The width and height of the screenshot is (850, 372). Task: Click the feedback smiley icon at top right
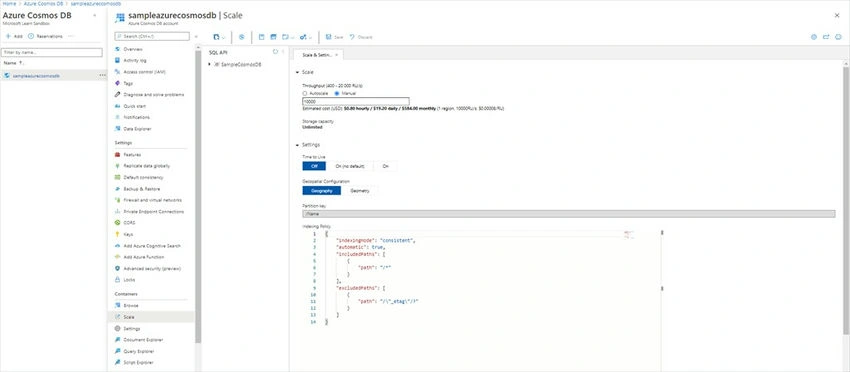click(x=838, y=37)
